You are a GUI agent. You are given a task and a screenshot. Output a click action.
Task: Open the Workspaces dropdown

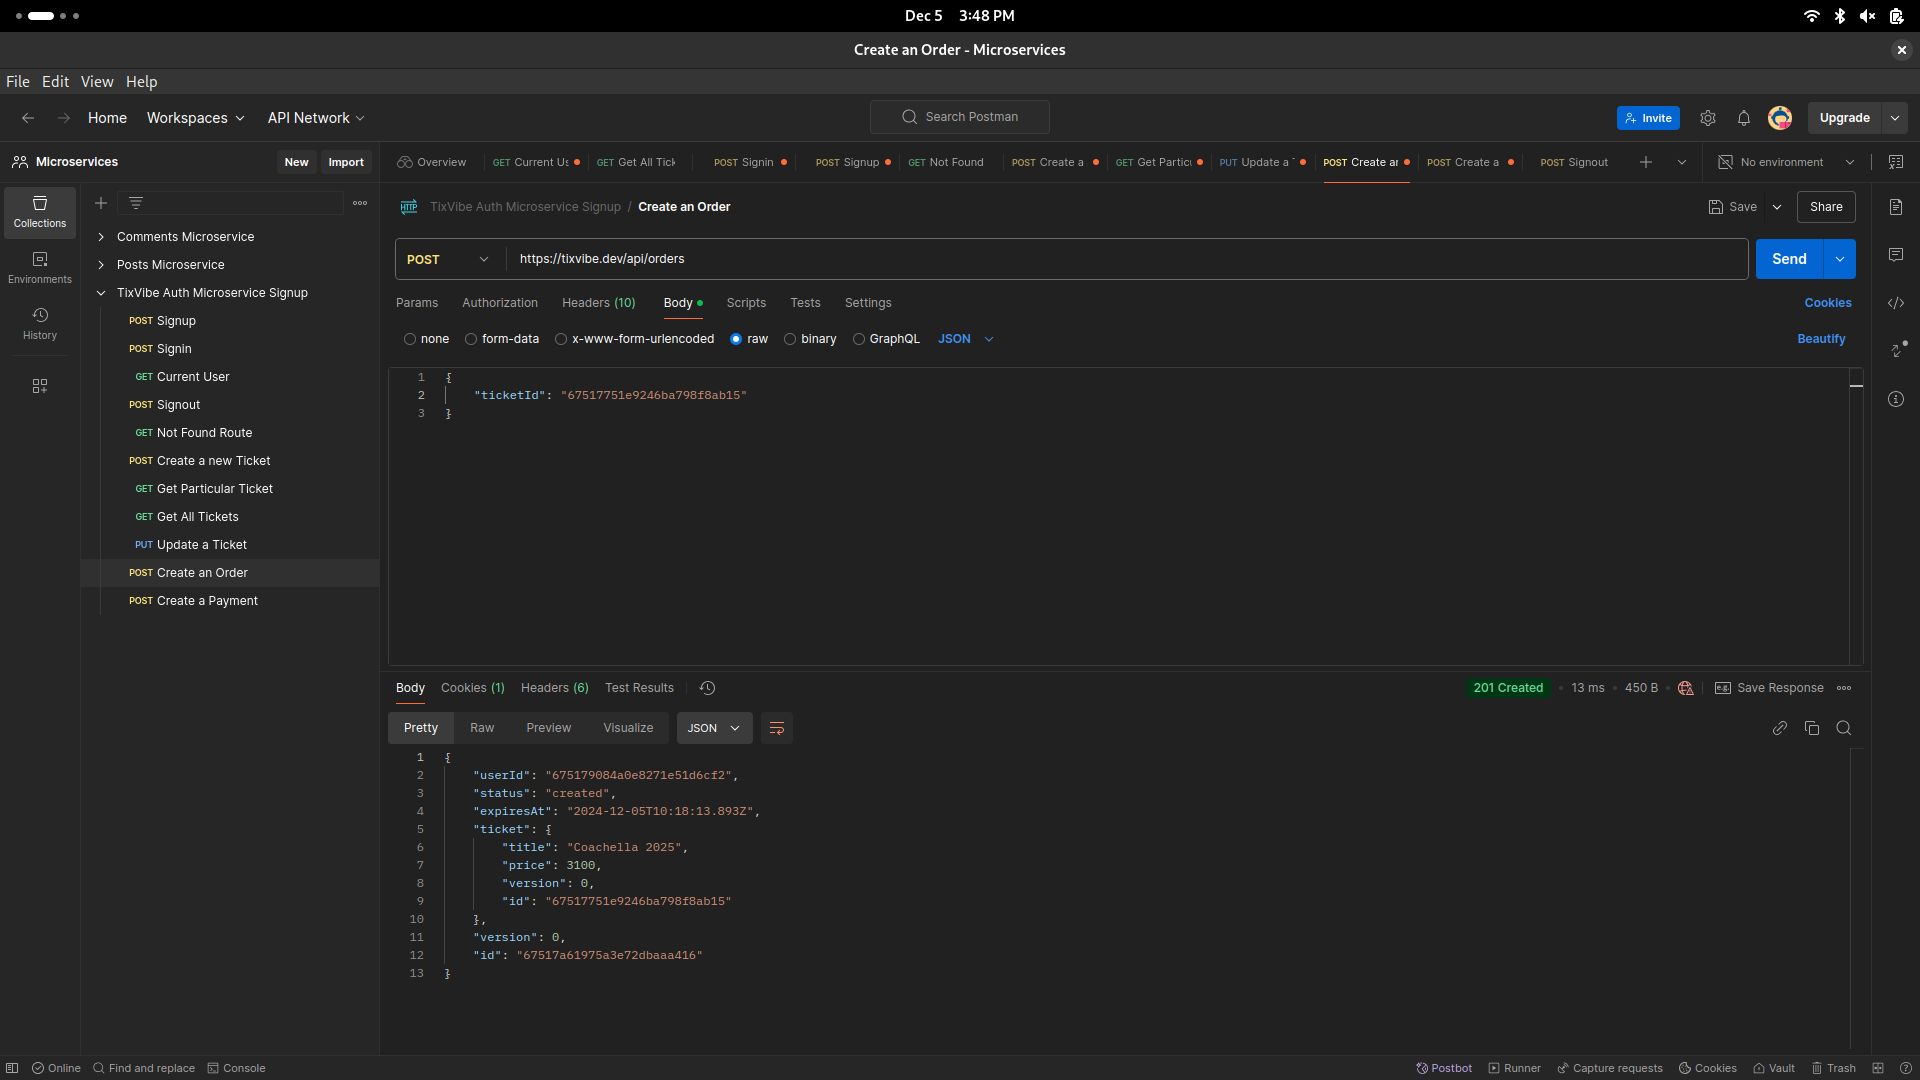coord(195,118)
